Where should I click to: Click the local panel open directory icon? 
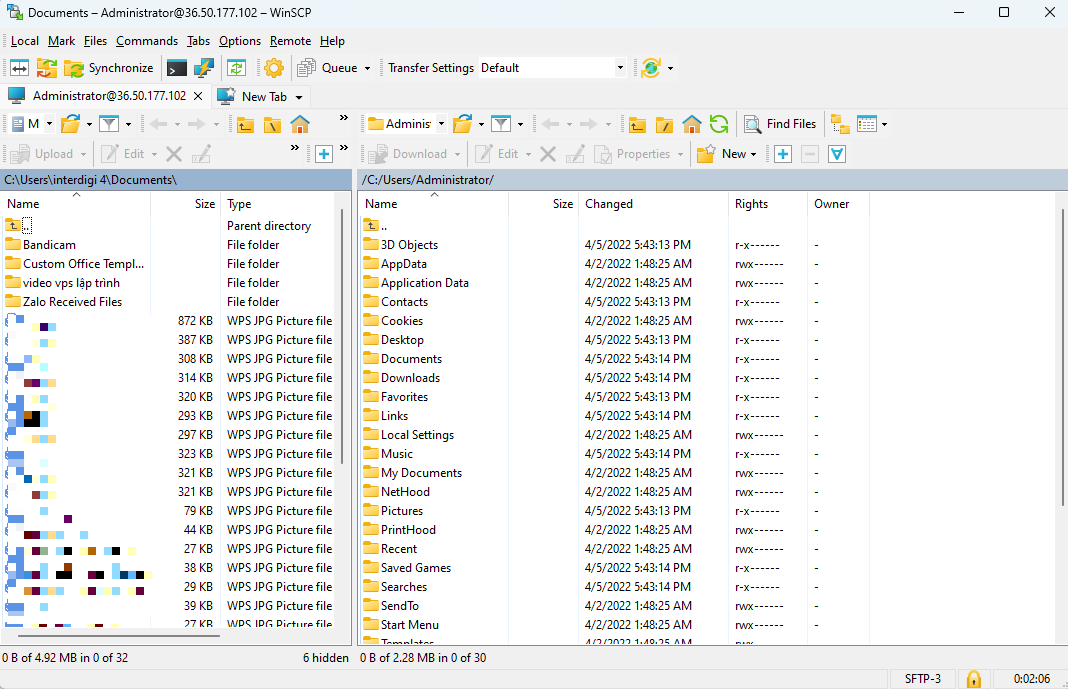tap(71, 124)
